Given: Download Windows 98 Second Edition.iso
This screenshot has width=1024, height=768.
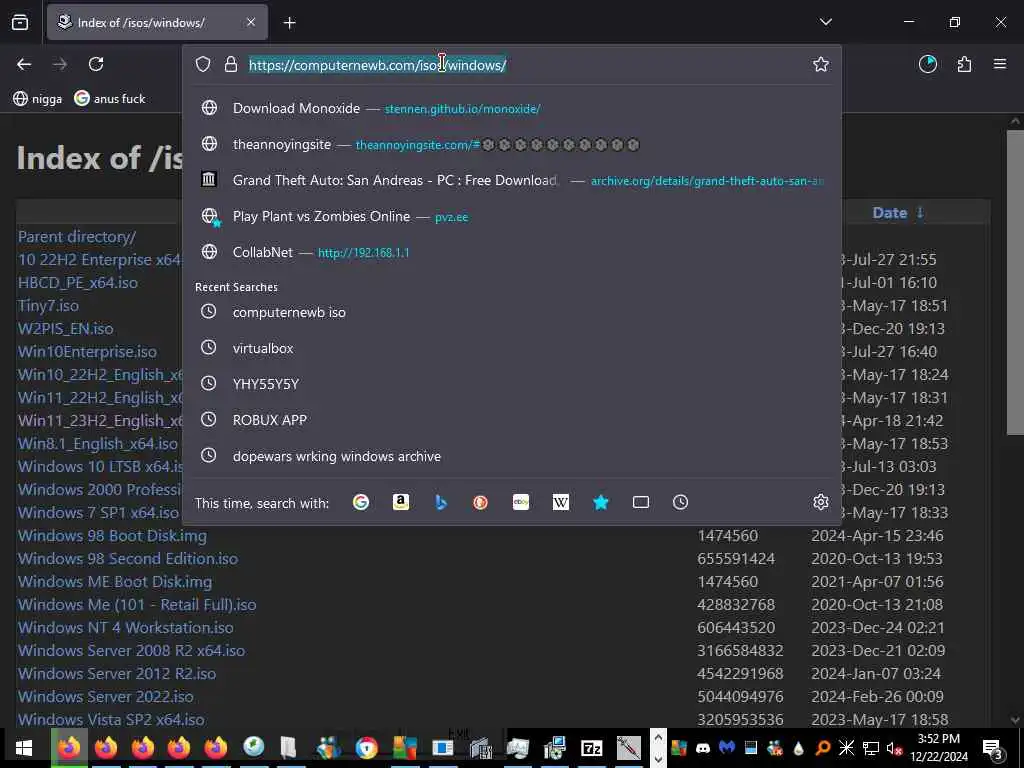Looking at the screenshot, I should coord(128,558).
